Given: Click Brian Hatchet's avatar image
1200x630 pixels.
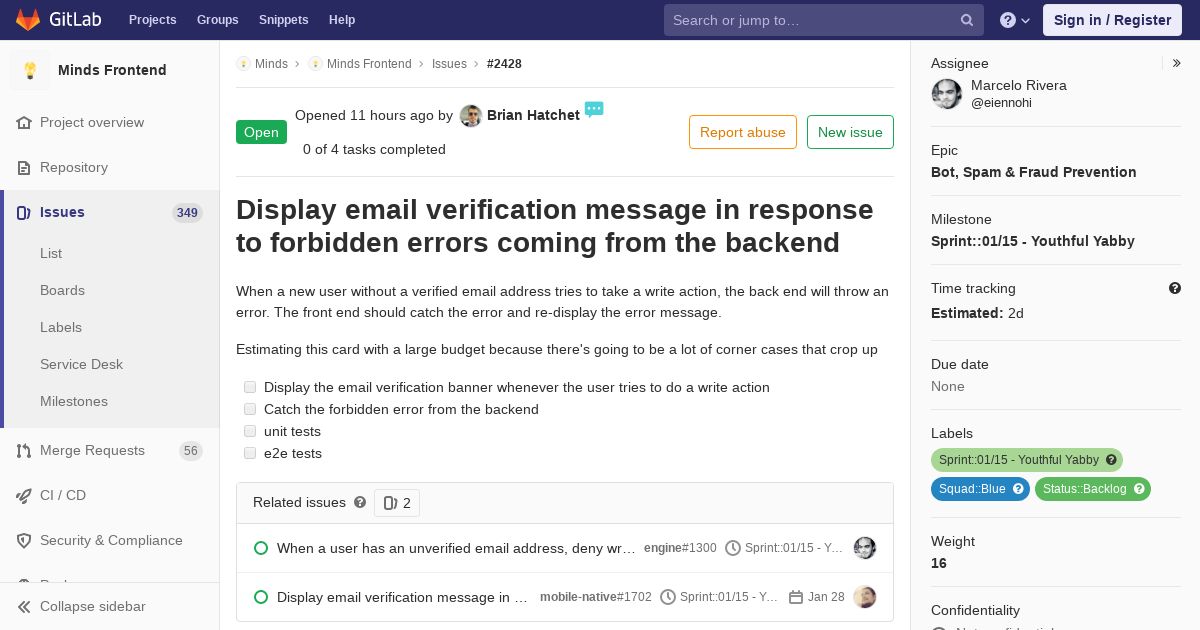Looking at the screenshot, I should (x=471, y=116).
